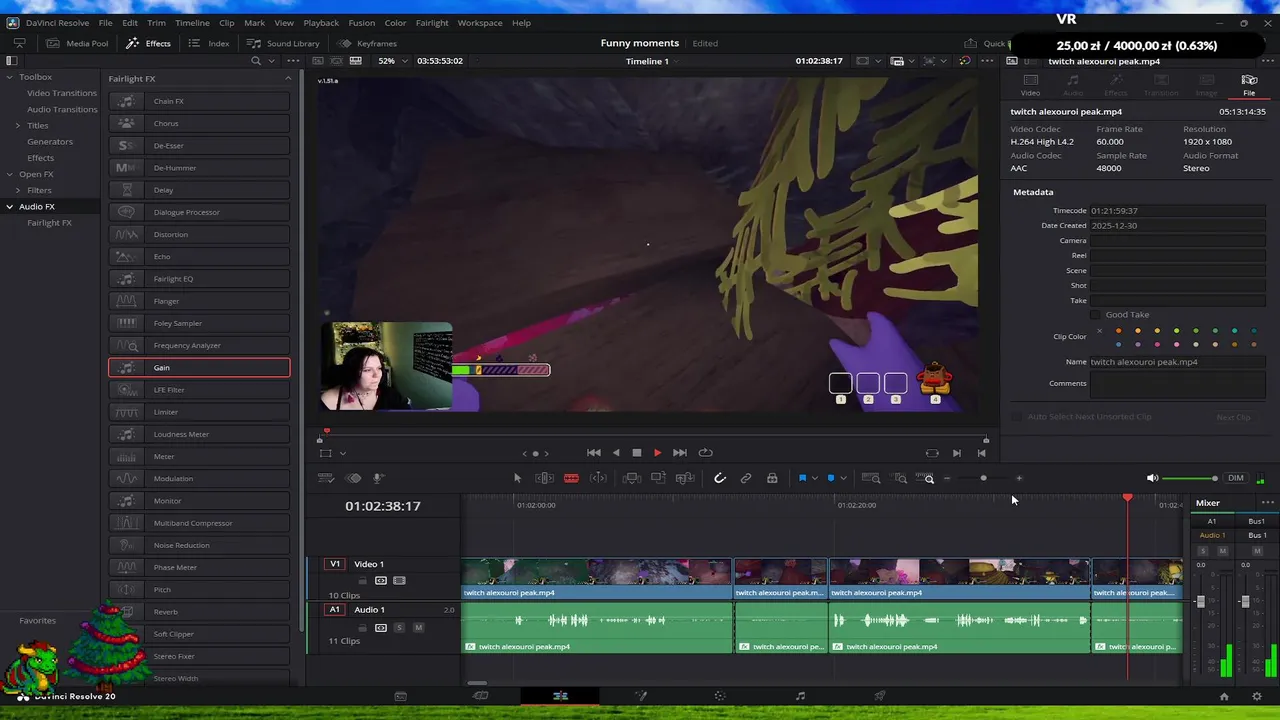
Task: Mute the viewer speaker volume icon
Action: 1152,478
